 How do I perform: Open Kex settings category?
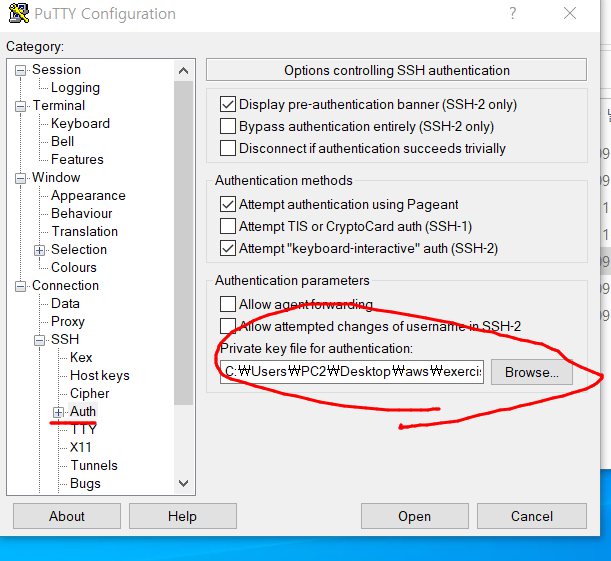(x=81, y=357)
